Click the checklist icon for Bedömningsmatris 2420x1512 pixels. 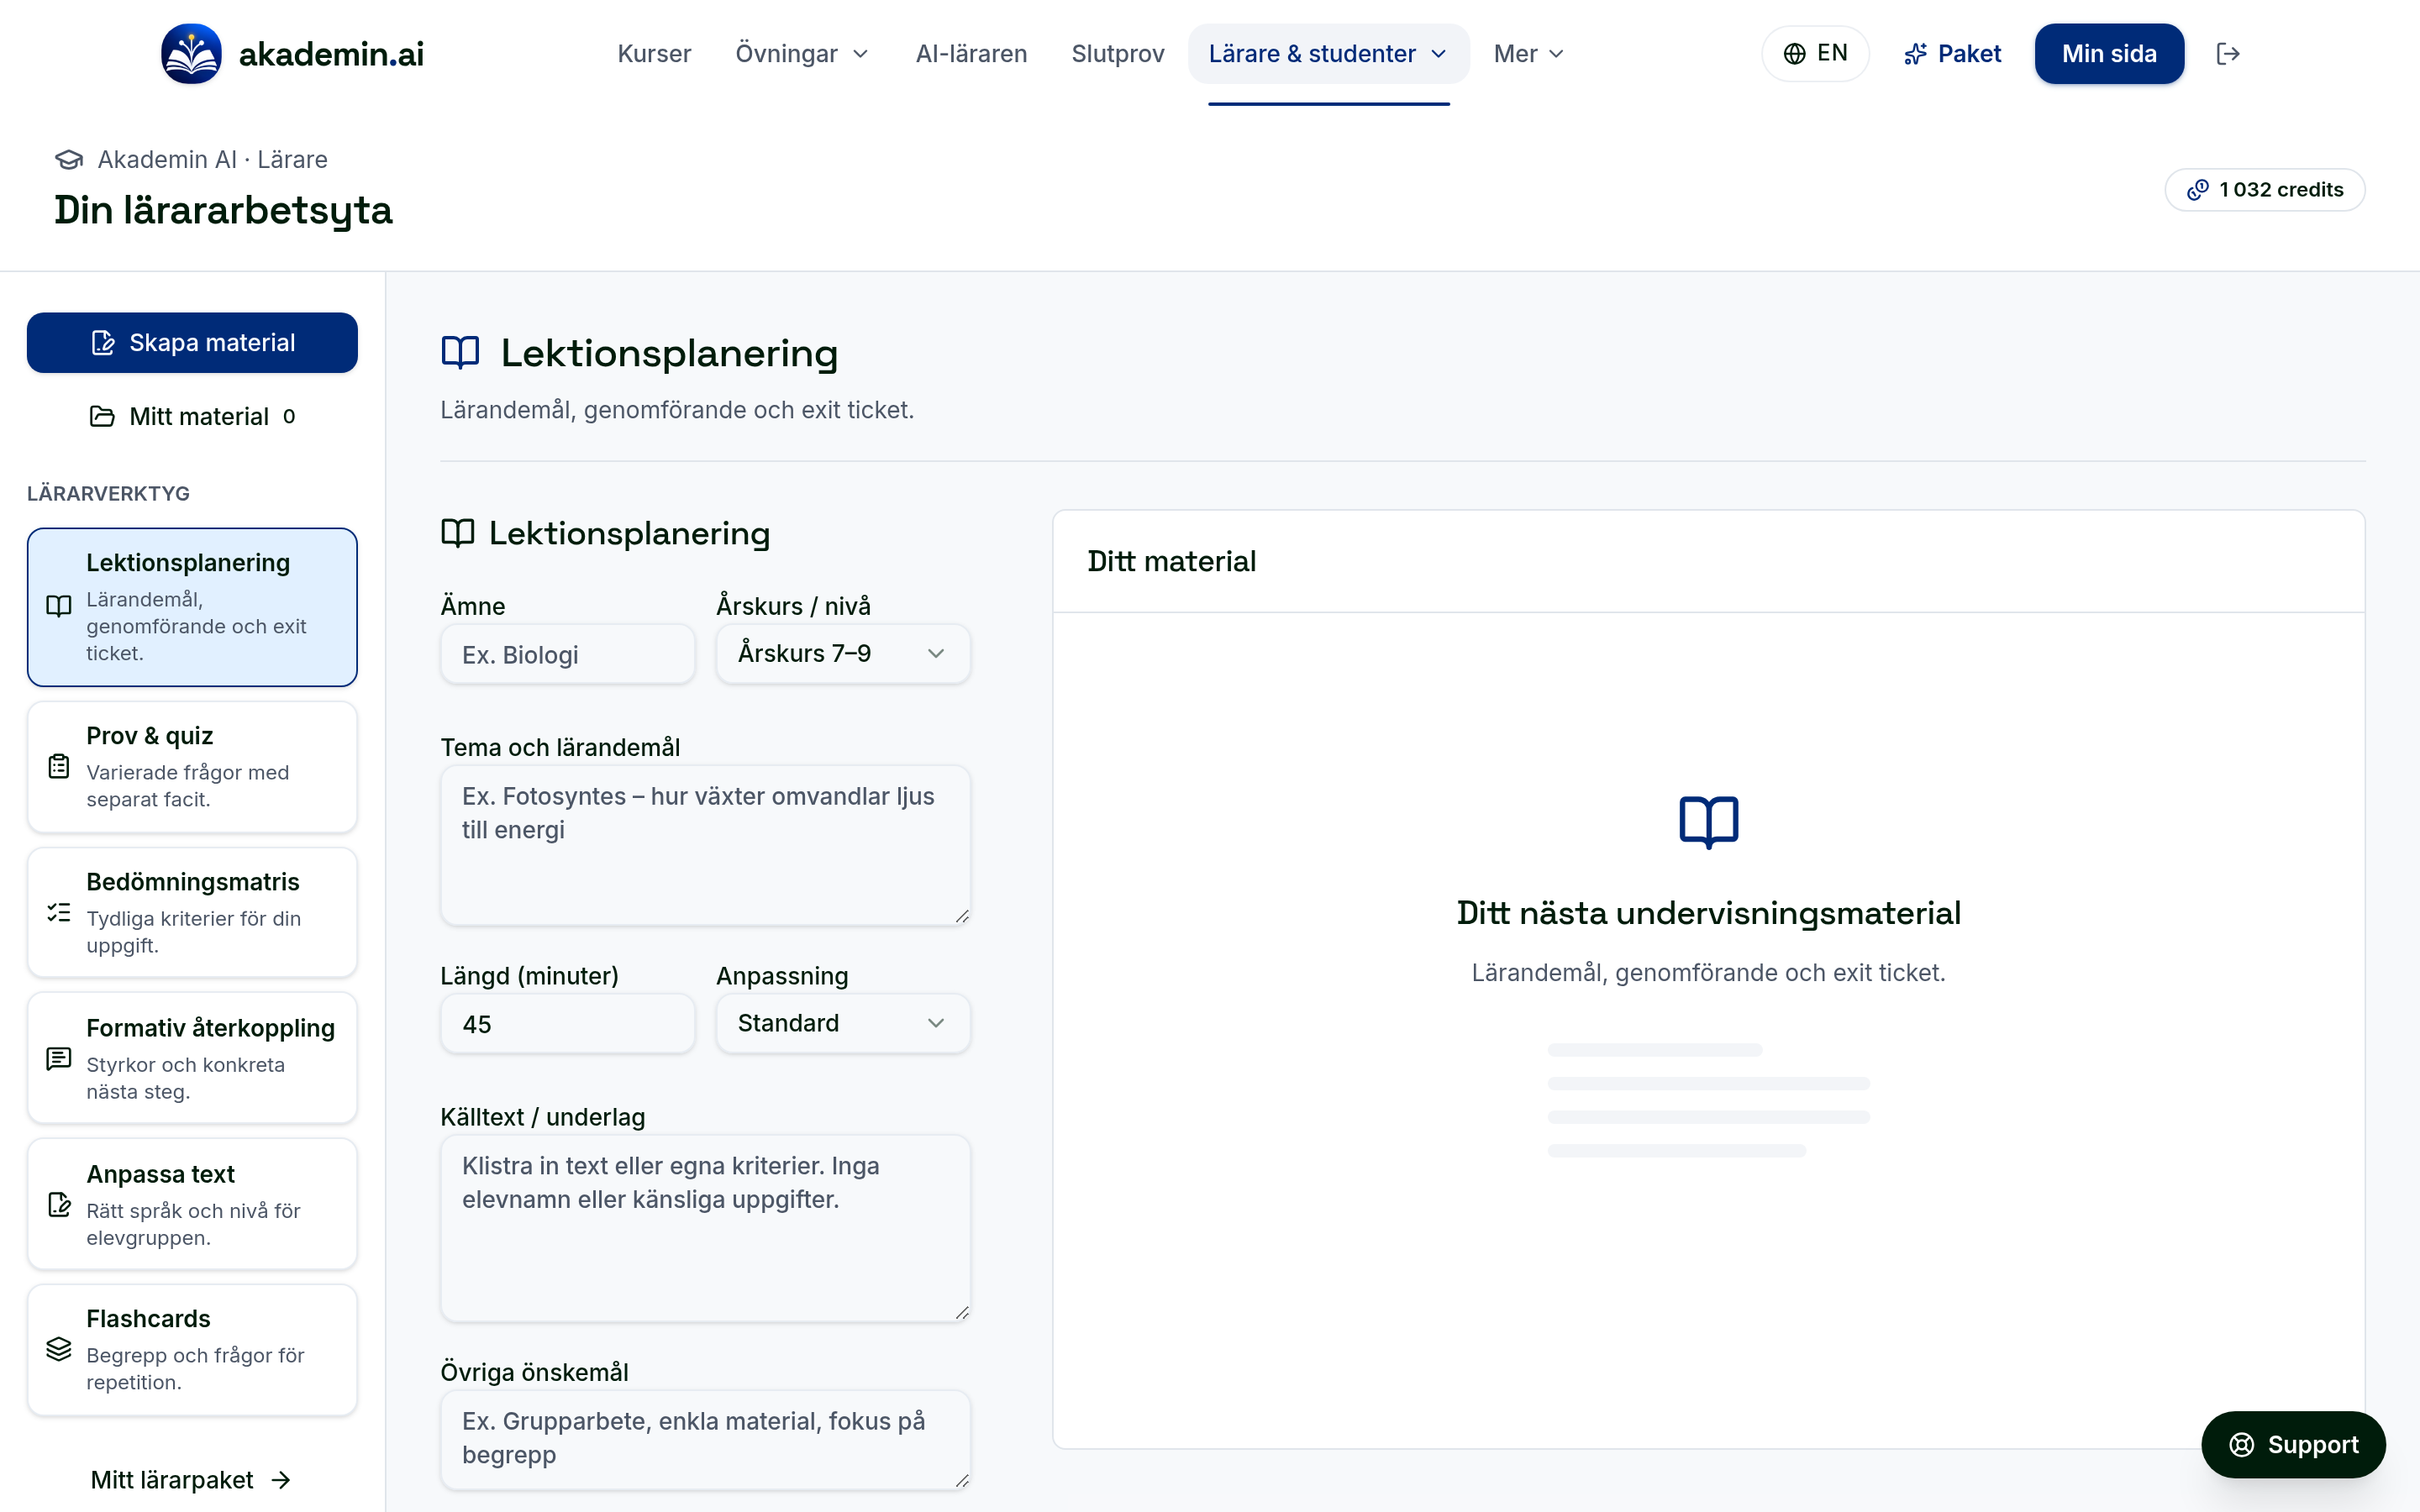[x=59, y=913]
